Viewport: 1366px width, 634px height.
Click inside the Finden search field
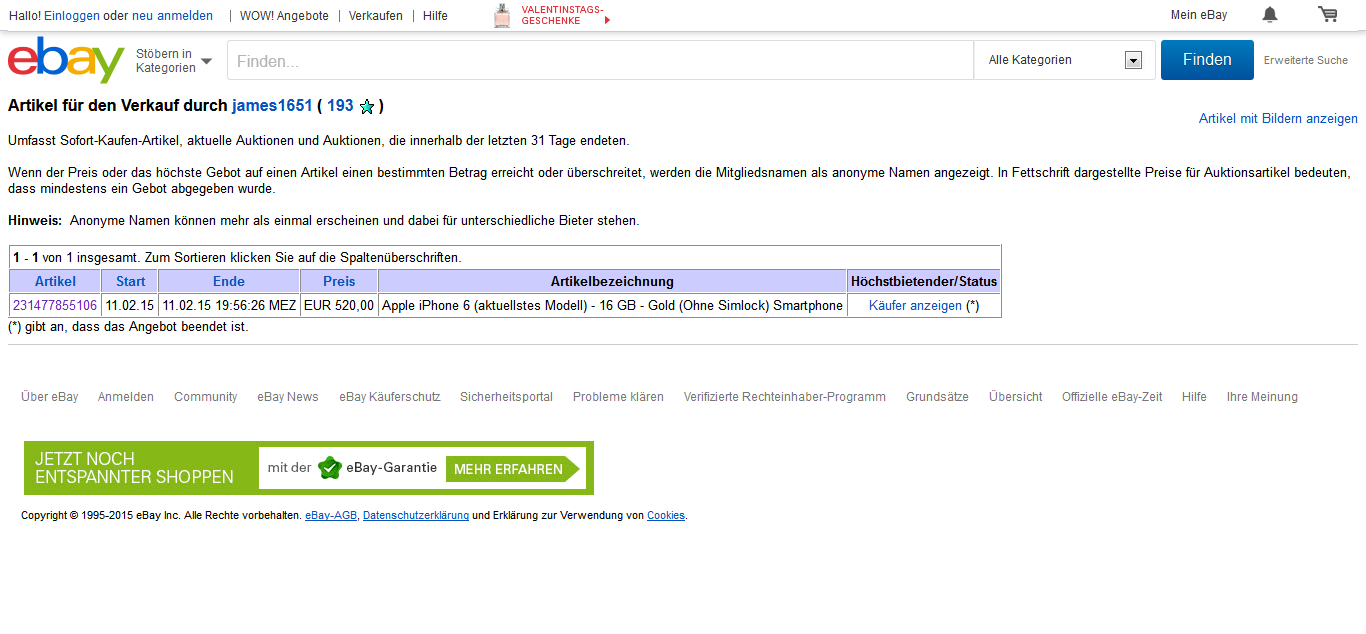pyautogui.click(x=600, y=61)
